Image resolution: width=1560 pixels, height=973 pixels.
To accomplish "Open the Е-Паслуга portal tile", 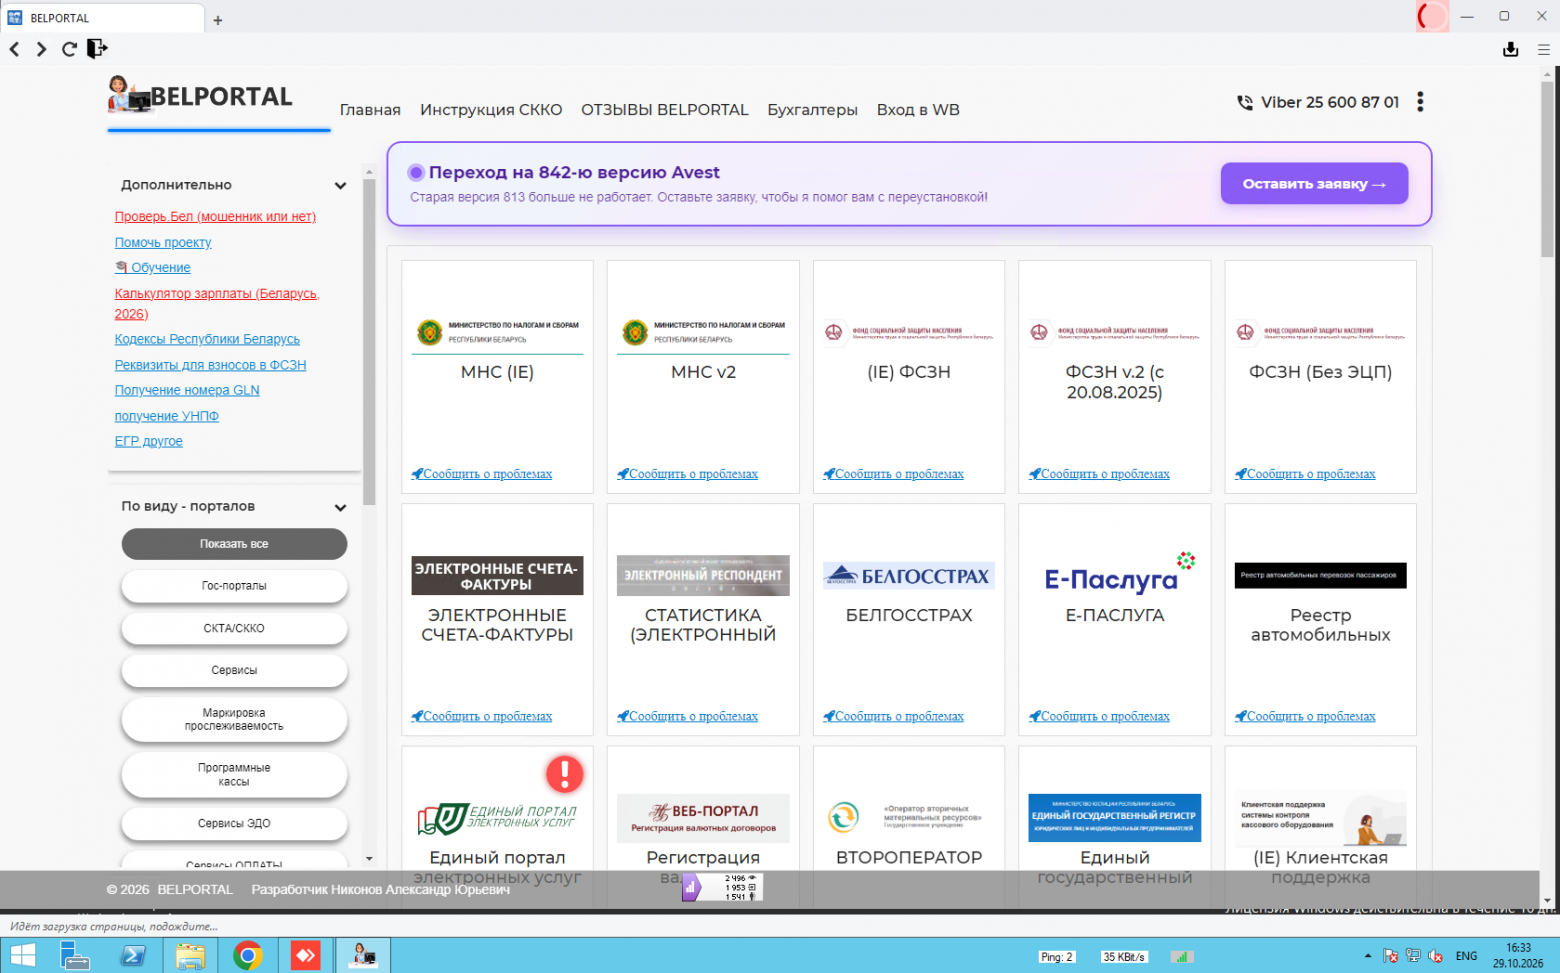I will point(1115,619).
